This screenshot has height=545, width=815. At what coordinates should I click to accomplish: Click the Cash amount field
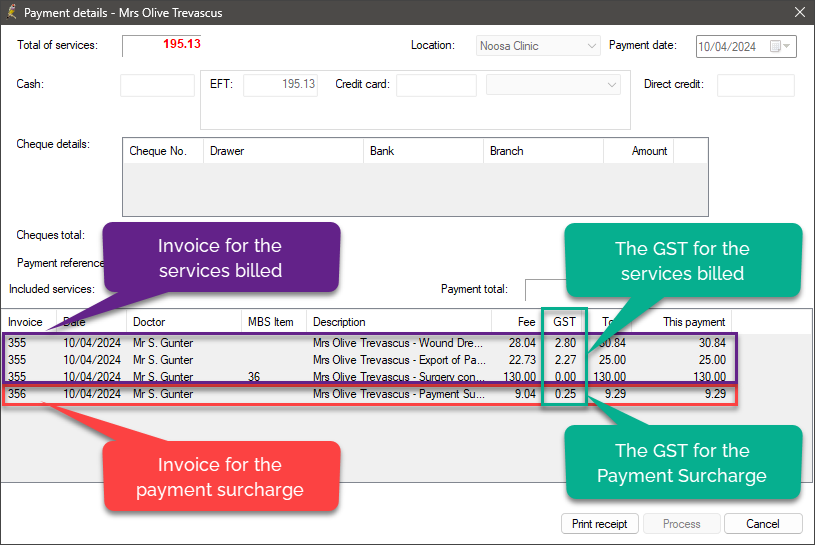click(157, 85)
